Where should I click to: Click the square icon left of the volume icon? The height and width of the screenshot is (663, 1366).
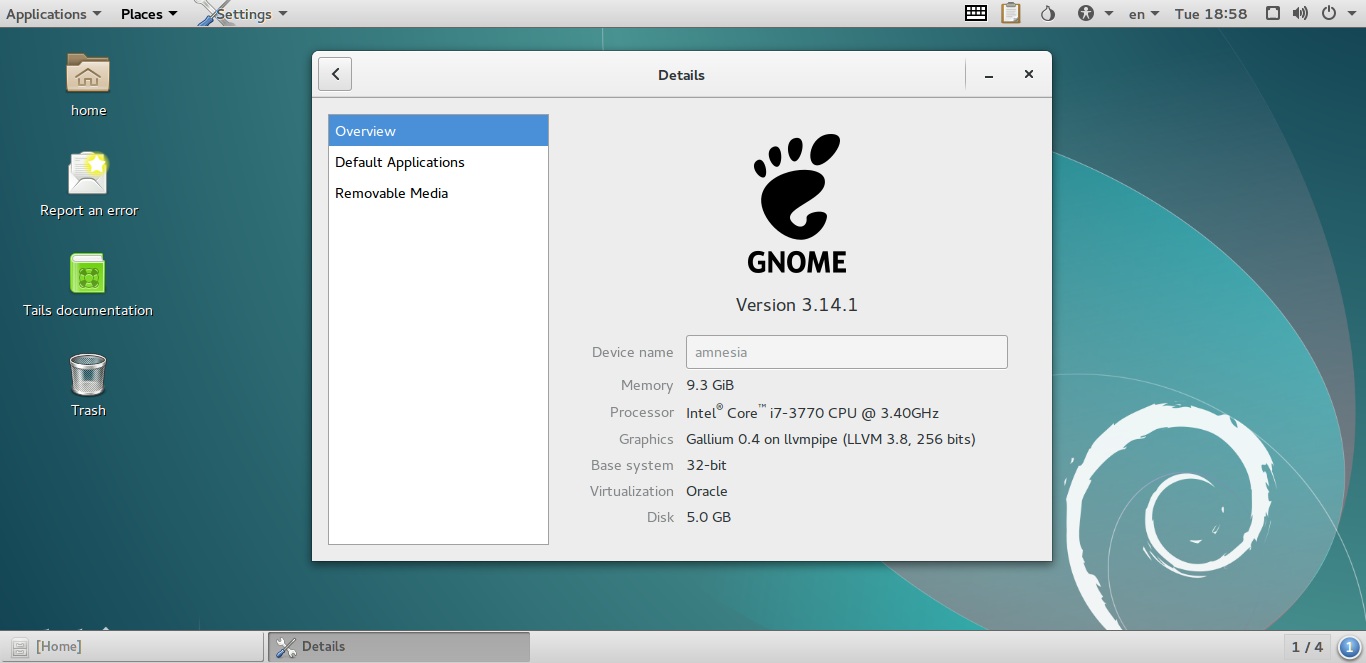[1273, 14]
